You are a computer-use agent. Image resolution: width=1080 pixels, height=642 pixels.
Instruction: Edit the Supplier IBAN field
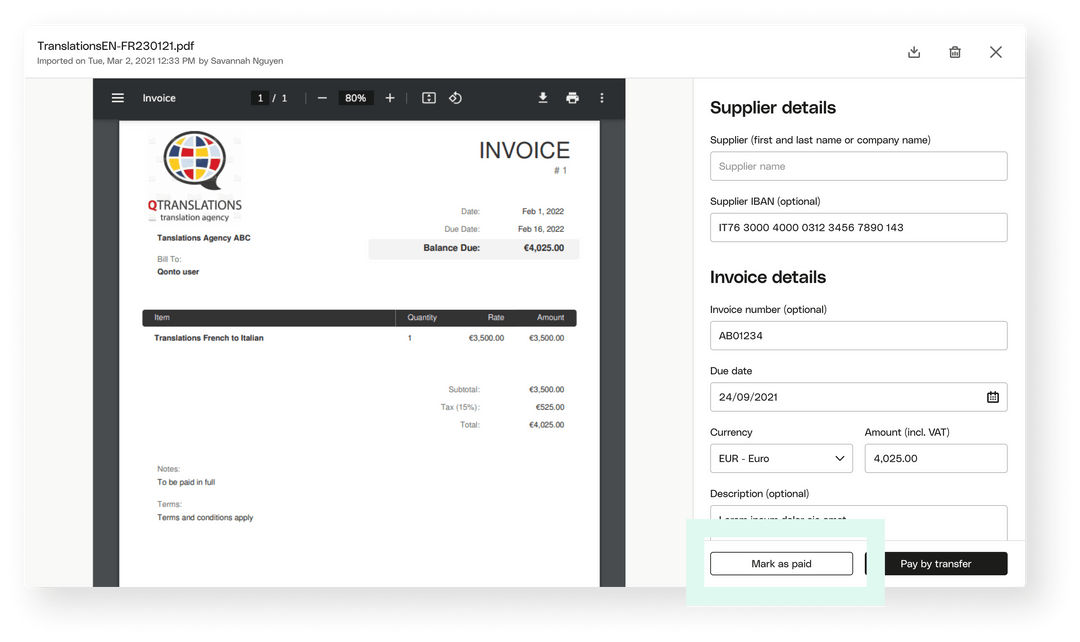point(858,227)
